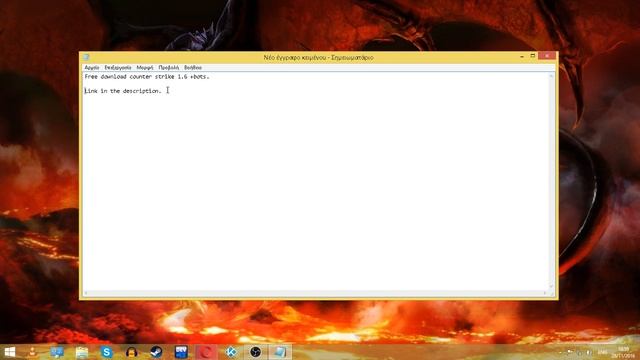Open the blue monitor icon on taskbar
The height and width of the screenshot is (360, 640).
click(57, 352)
